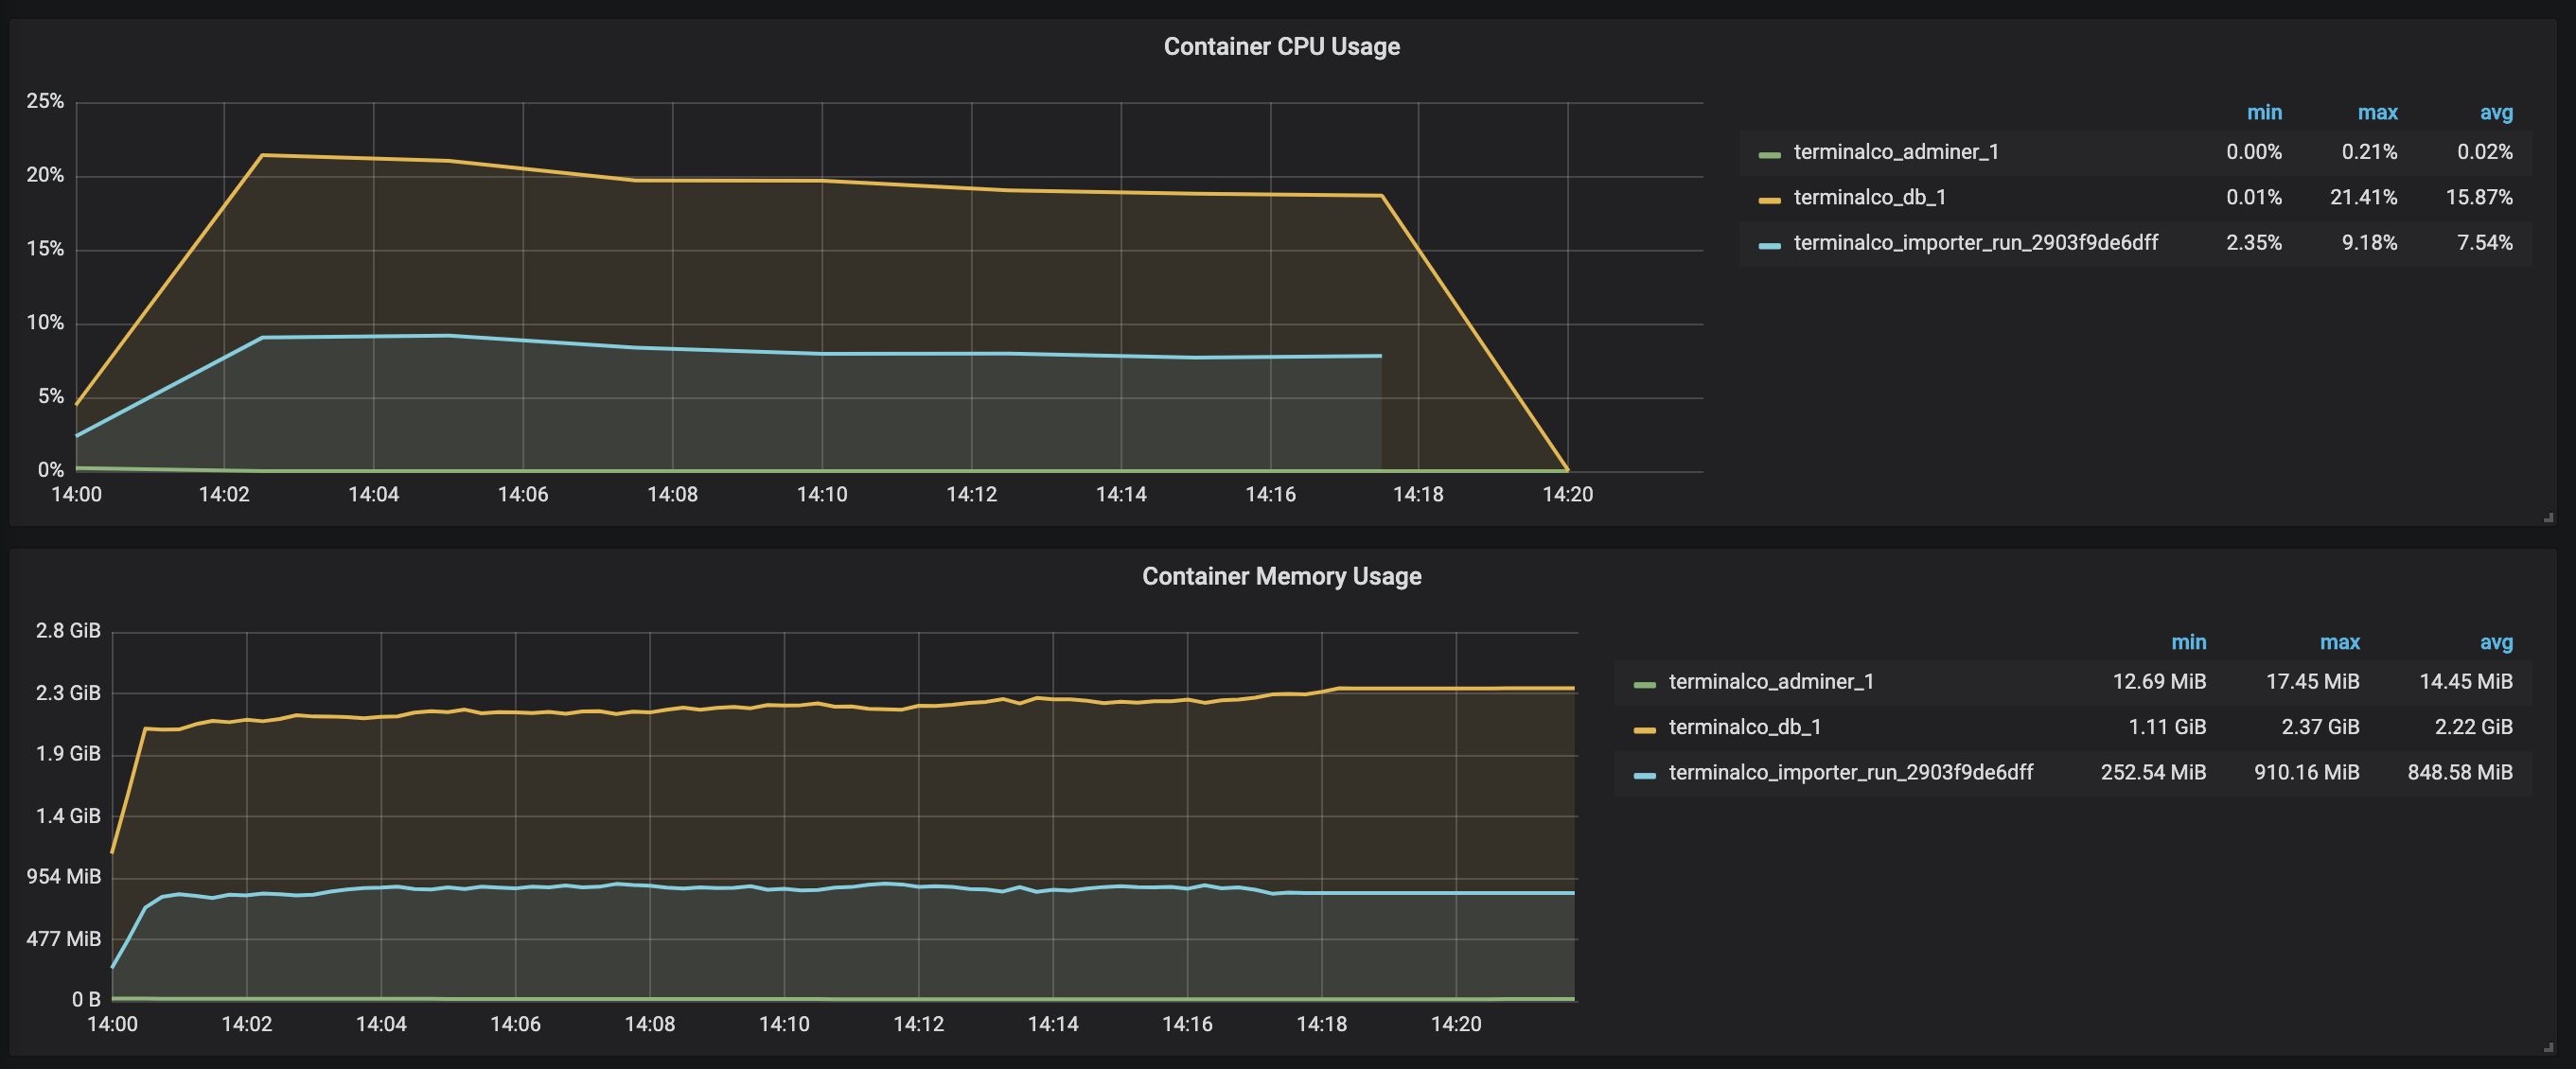This screenshot has height=1069, width=2576.
Task: Click blue importer_run color swatch in CPU legend
Action: point(1769,246)
